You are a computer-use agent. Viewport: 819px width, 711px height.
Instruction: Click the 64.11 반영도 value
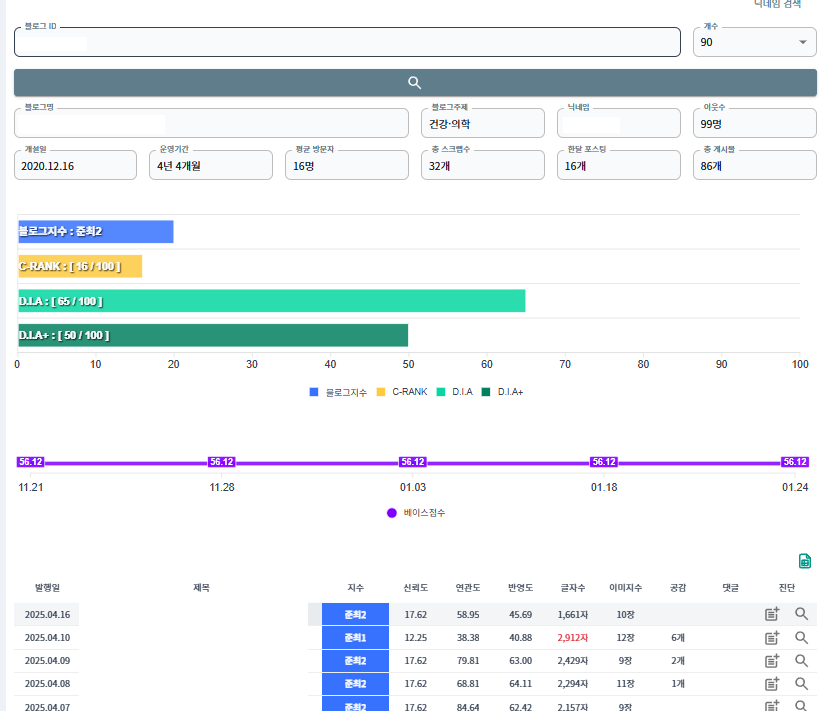pos(520,683)
